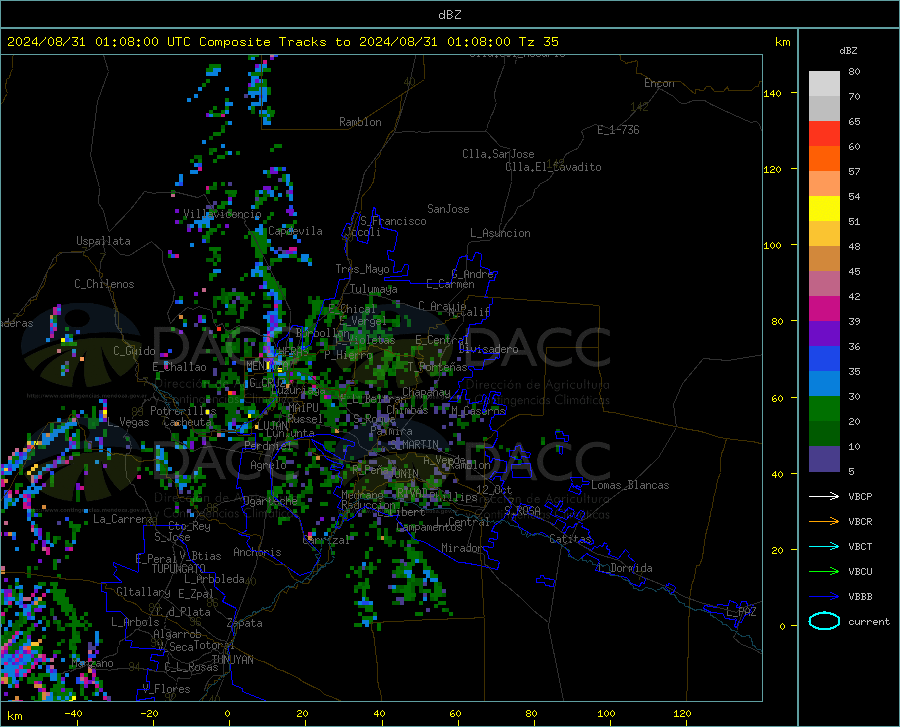Image resolution: width=900 pixels, height=727 pixels.
Task: Click the Capdevila map label
Action: coord(295,231)
